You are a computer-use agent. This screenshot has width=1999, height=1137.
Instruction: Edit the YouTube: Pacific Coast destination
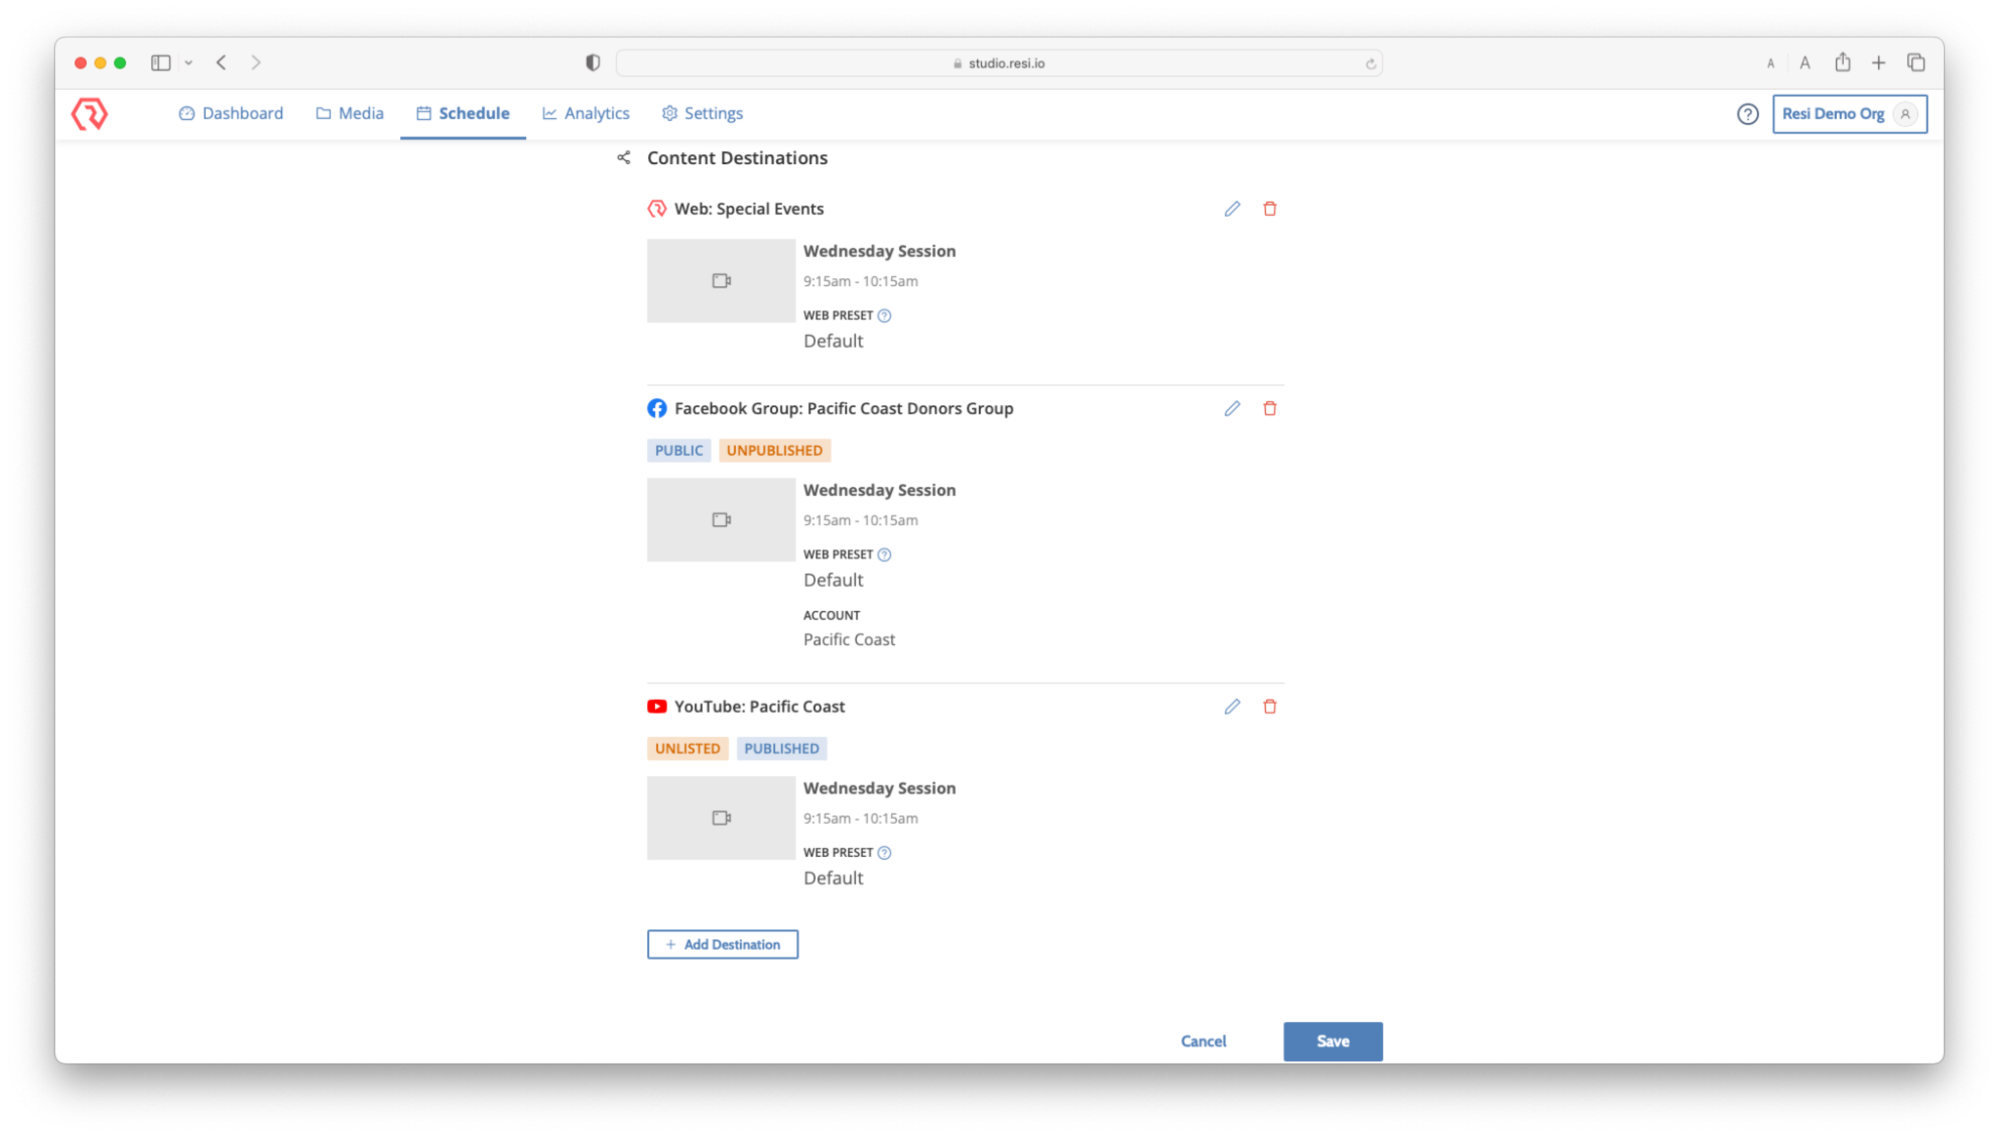(1231, 706)
